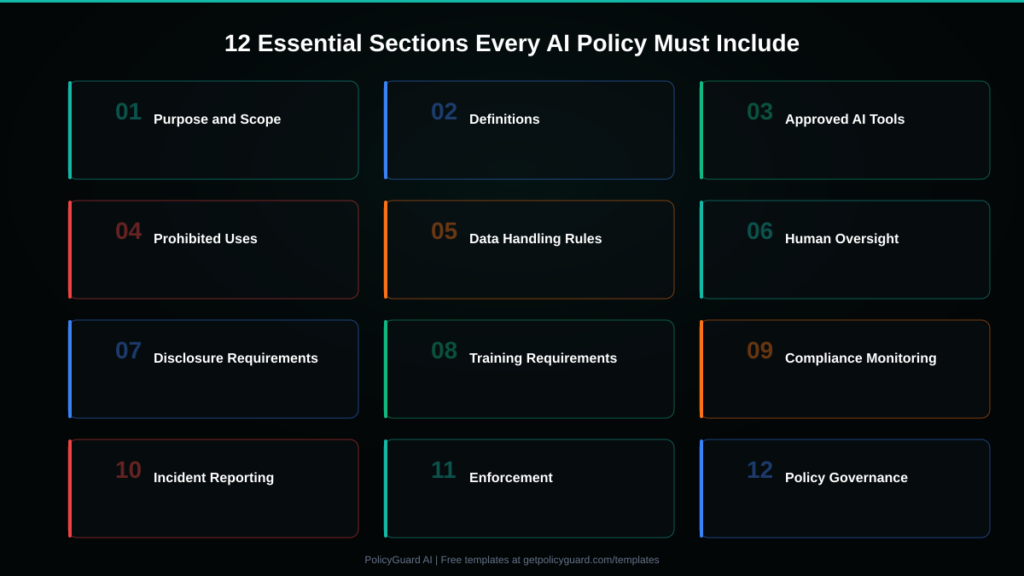The width and height of the screenshot is (1024, 576).
Task: Click the Disclosure Requirements card
Action: 213,369
